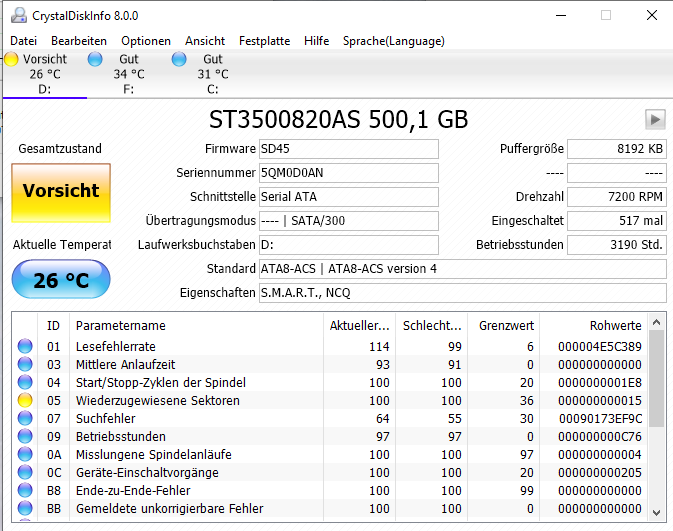Click the Misslungene Spindelanläufe parameter name
This screenshot has width=673, height=531.
pyautogui.click(x=154, y=455)
